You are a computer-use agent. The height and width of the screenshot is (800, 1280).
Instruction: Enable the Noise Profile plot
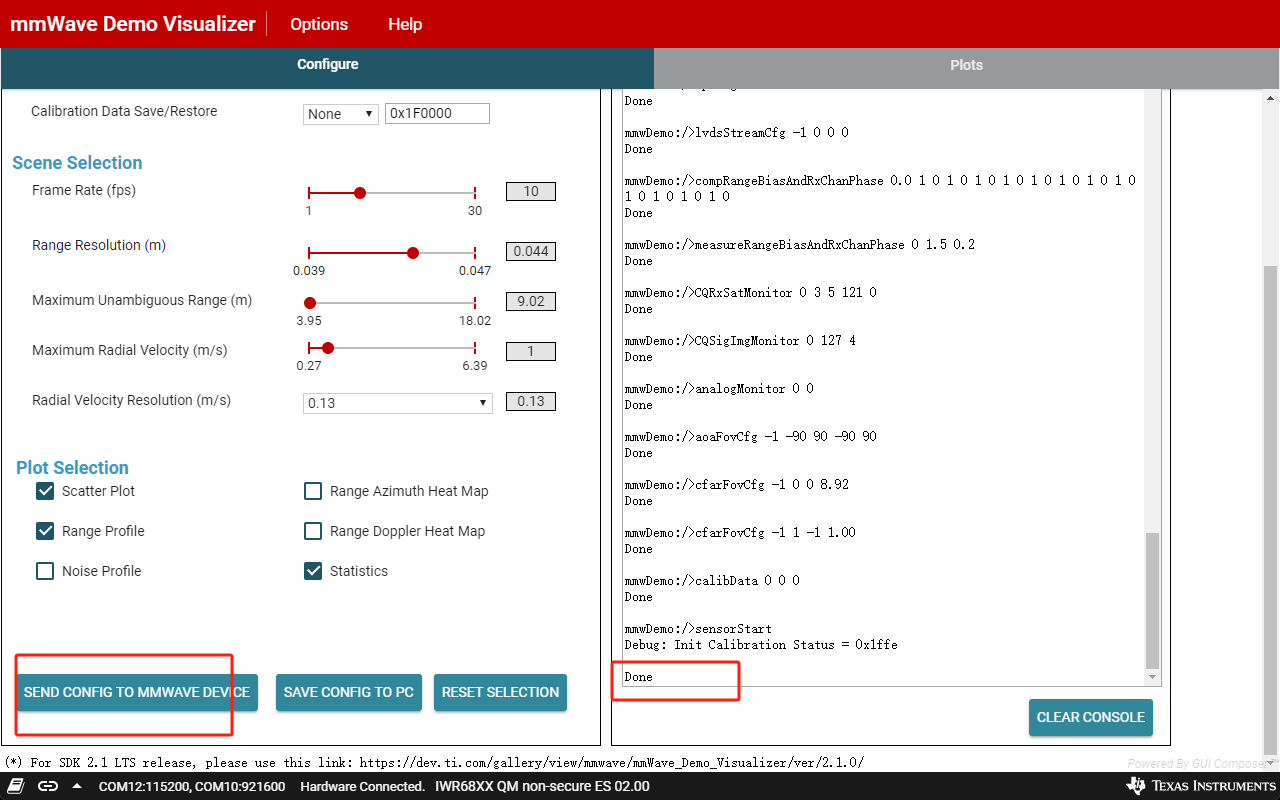tap(44, 570)
